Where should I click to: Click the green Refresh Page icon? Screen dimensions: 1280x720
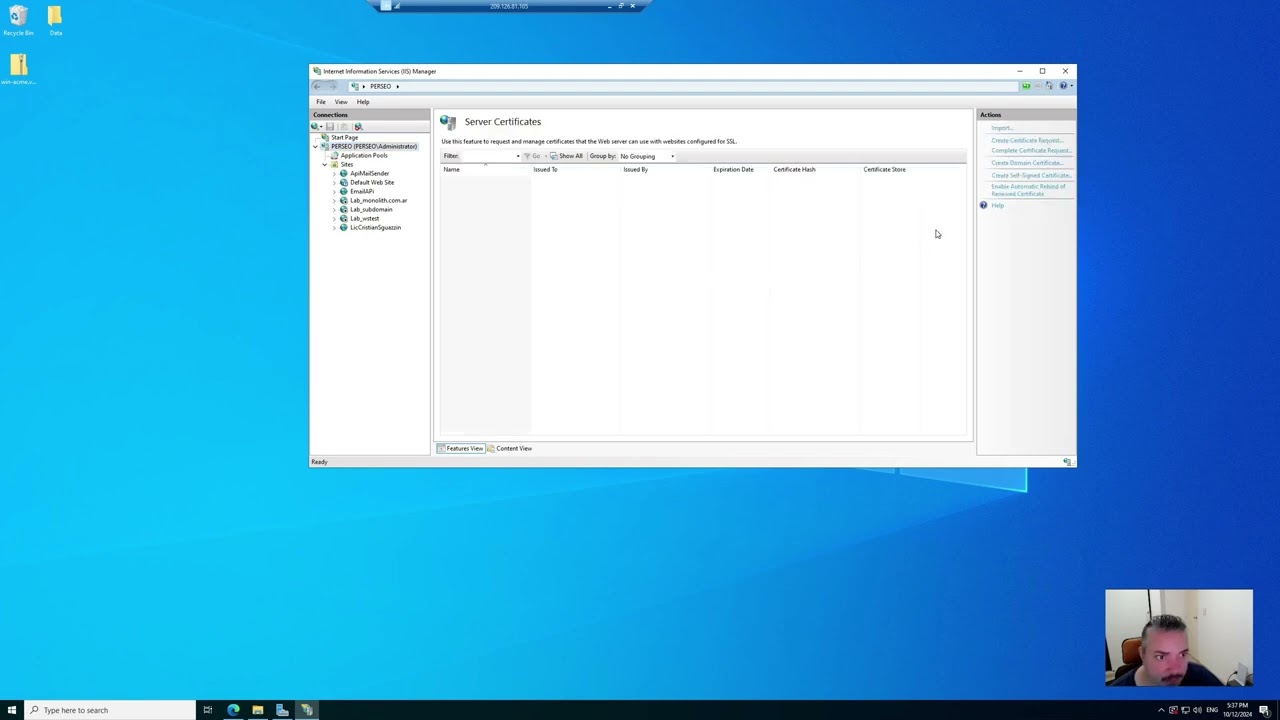click(1026, 86)
